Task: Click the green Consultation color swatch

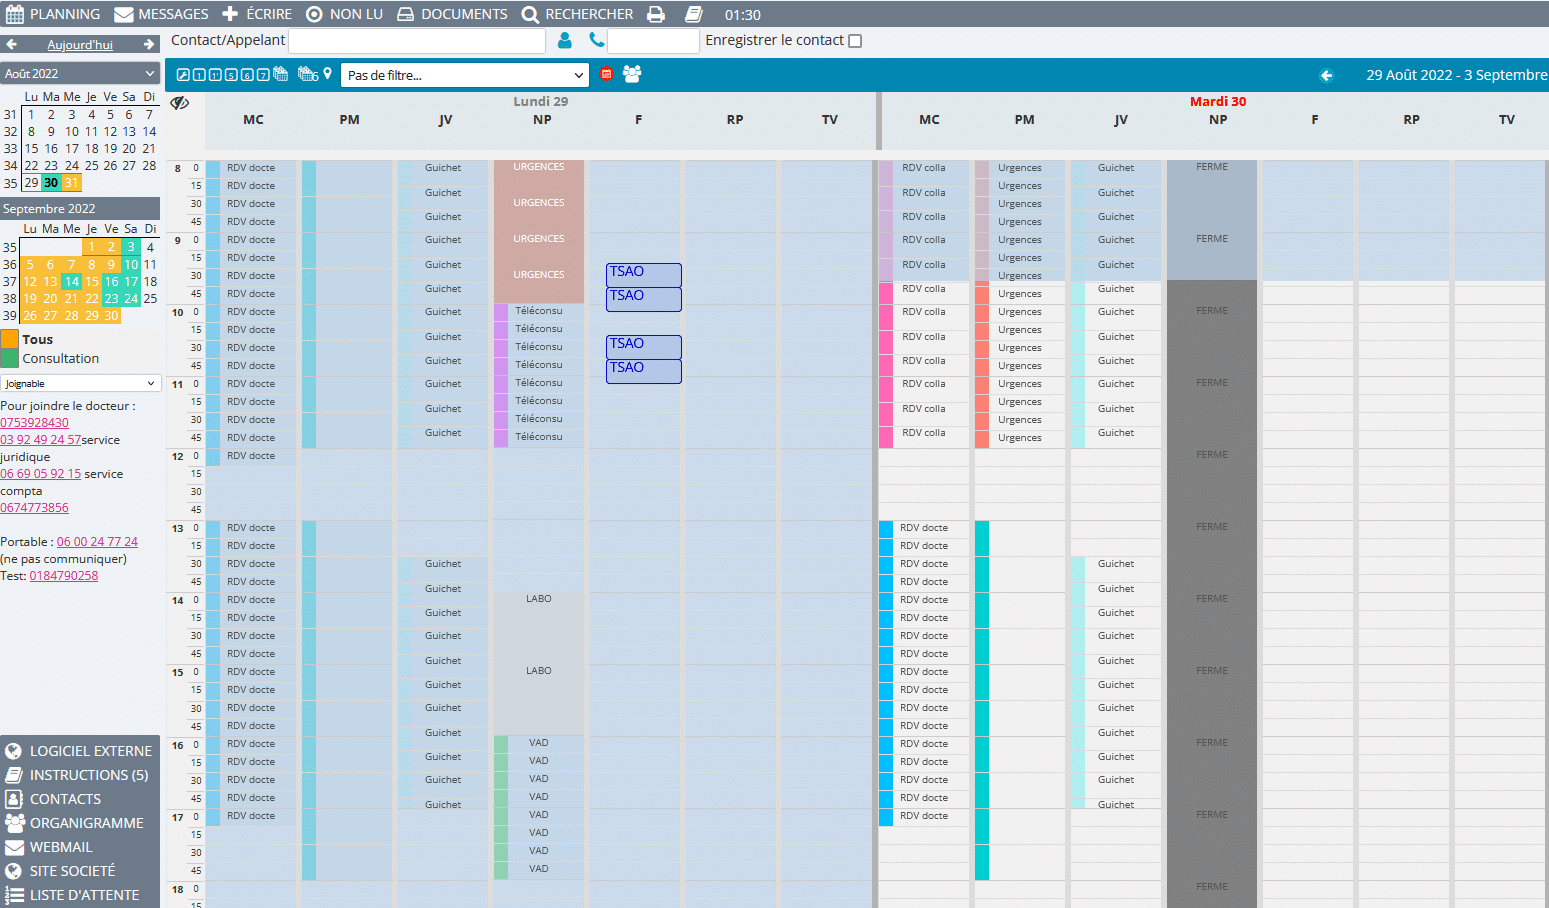Action: (10, 358)
